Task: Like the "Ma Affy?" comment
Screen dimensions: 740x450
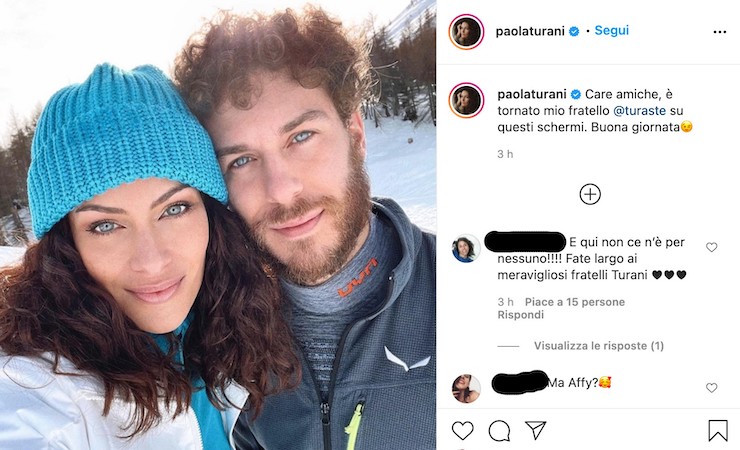Action: tap(711, 388)
